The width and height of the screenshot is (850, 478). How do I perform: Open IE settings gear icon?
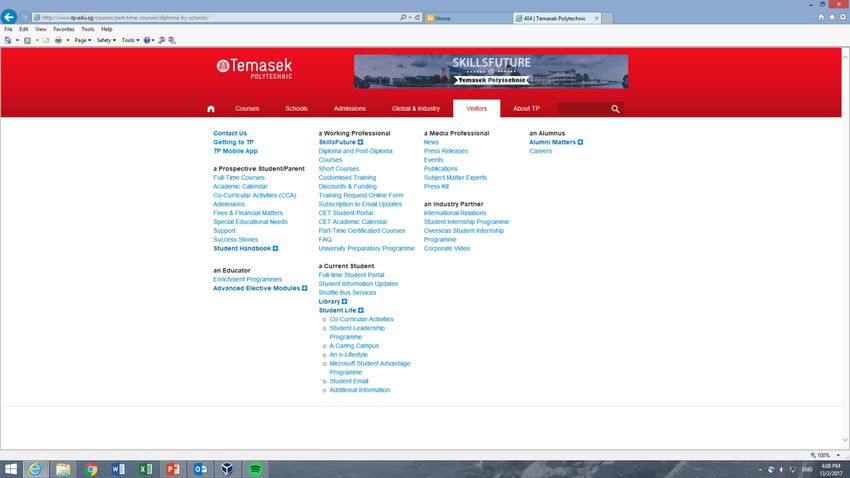tap(843, 17)
